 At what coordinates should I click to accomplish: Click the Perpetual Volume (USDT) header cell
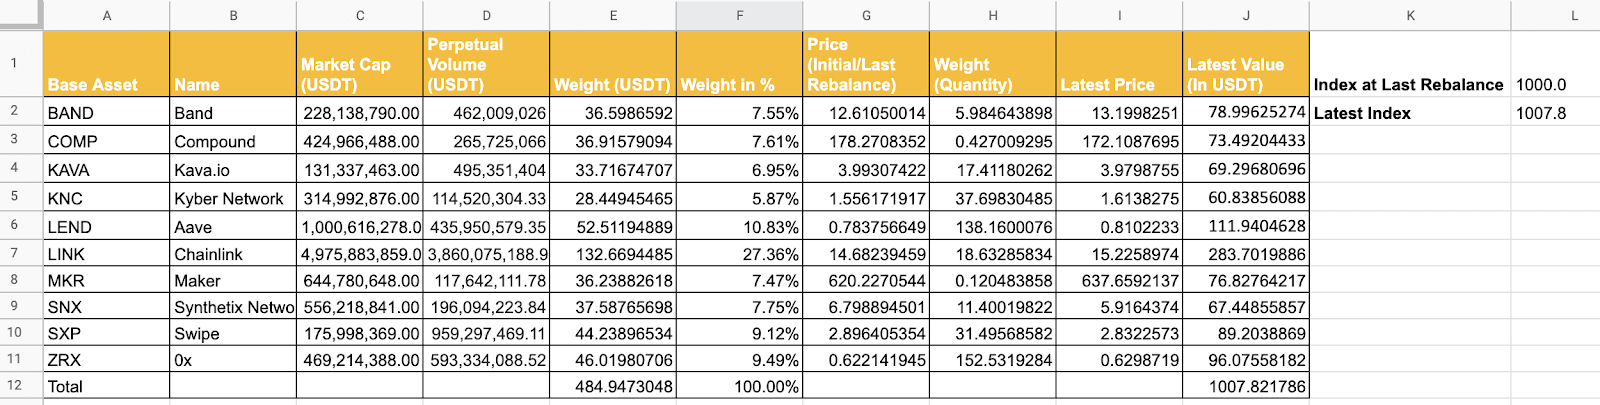click(486, 64)
